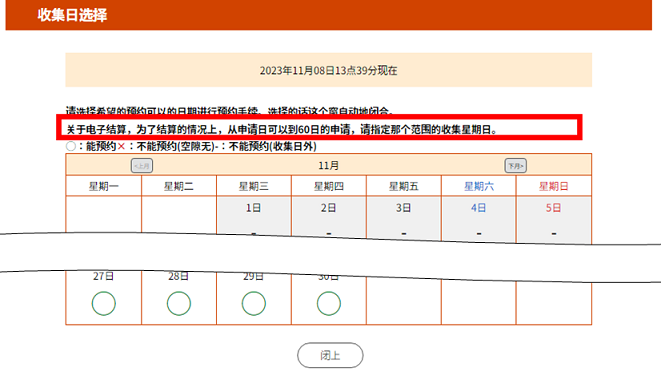Click the 11月 month title
Image resolution: width=661 pixels, height=380 pixels.
tap(328, 165)
